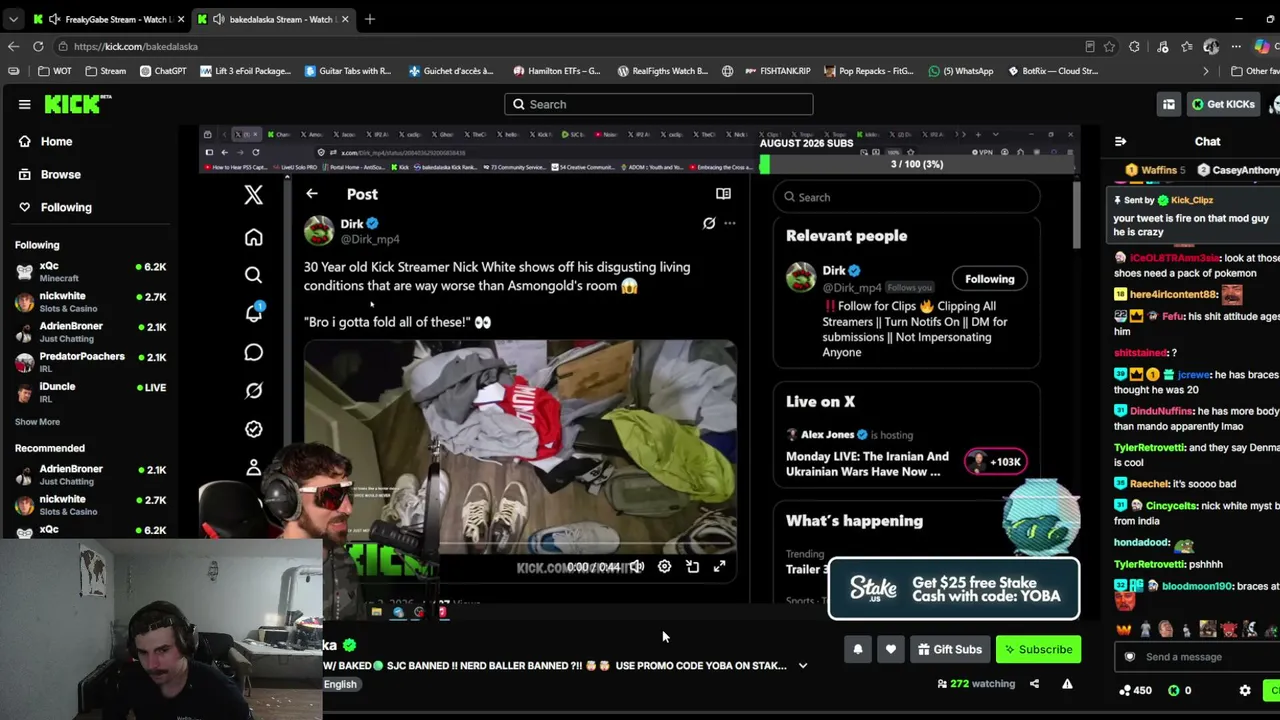The image size is (1280, 720).
Task: Switch to the FreakyGabe Stream browser tab
Action: [x=108, y=19]
